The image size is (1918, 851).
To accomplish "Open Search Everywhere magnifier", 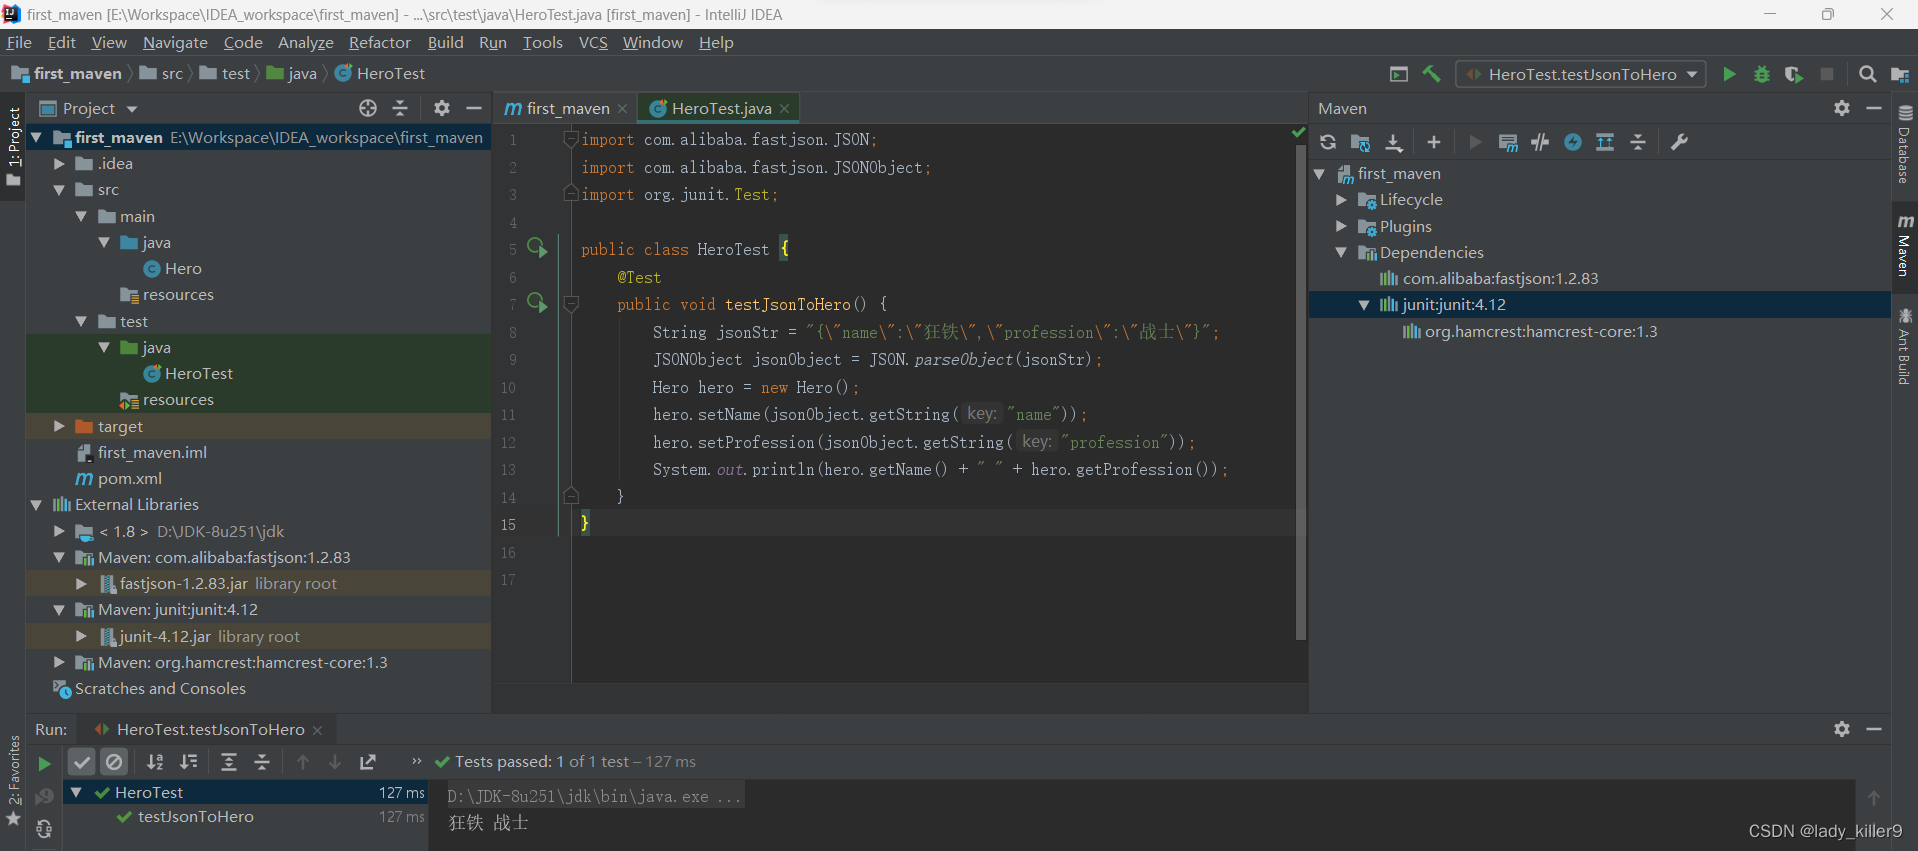I will point(1867,74).
